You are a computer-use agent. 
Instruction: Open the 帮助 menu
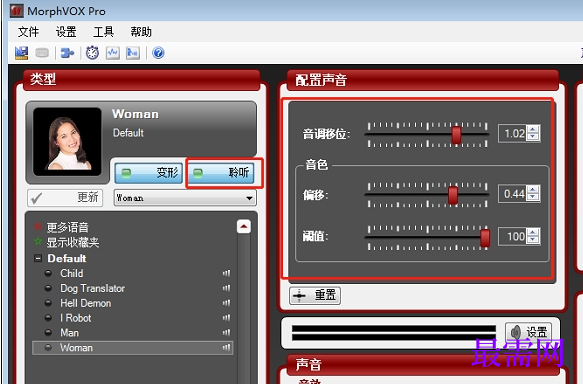click(141, 32)
